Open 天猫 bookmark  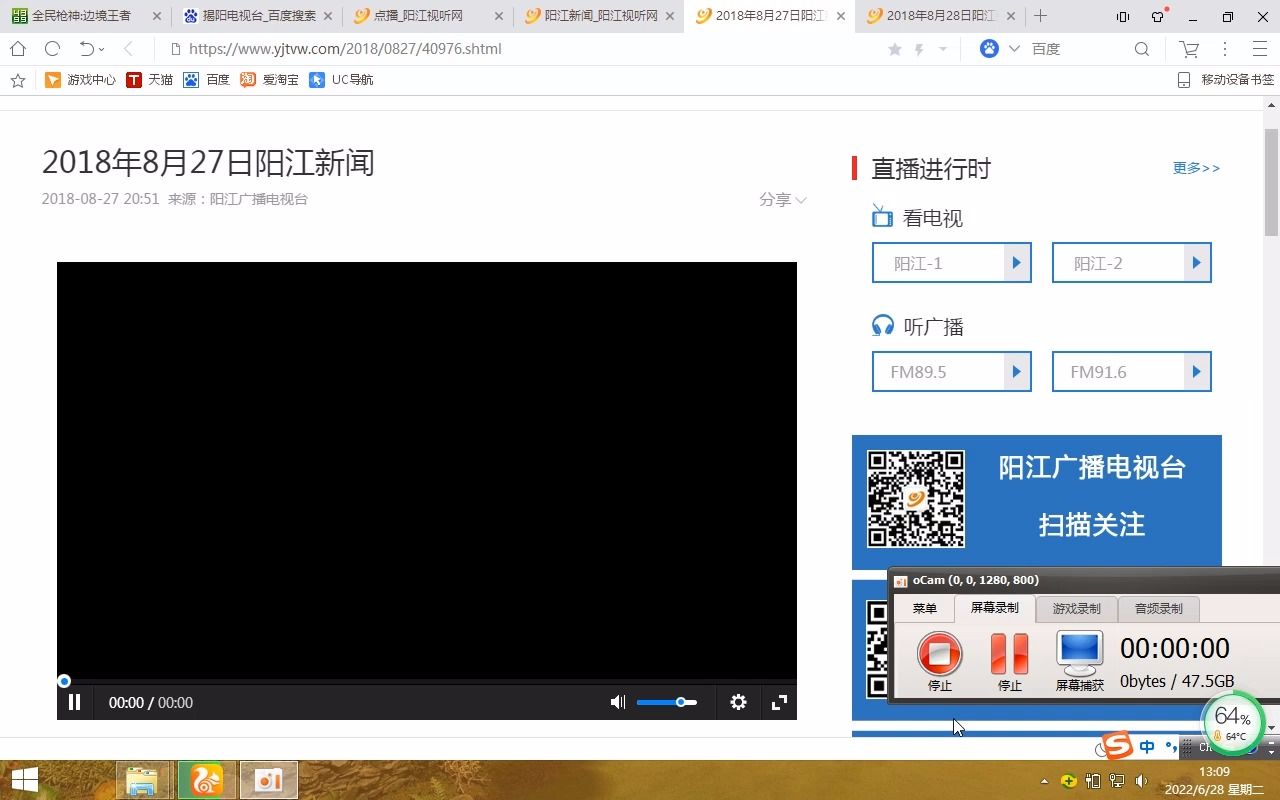coord(150,80)
